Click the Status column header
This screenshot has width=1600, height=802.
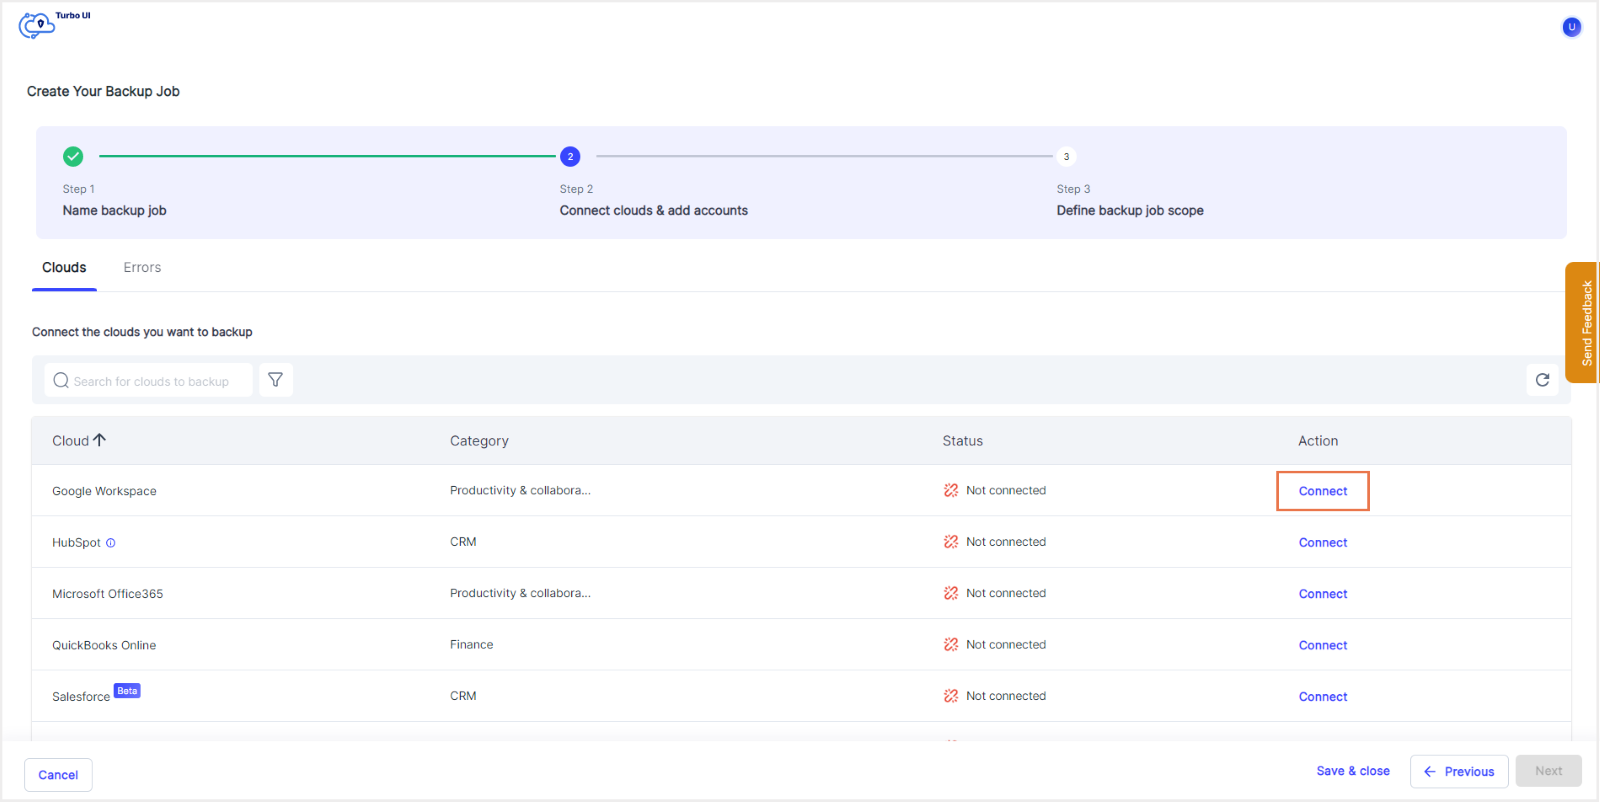coord(962,441)
